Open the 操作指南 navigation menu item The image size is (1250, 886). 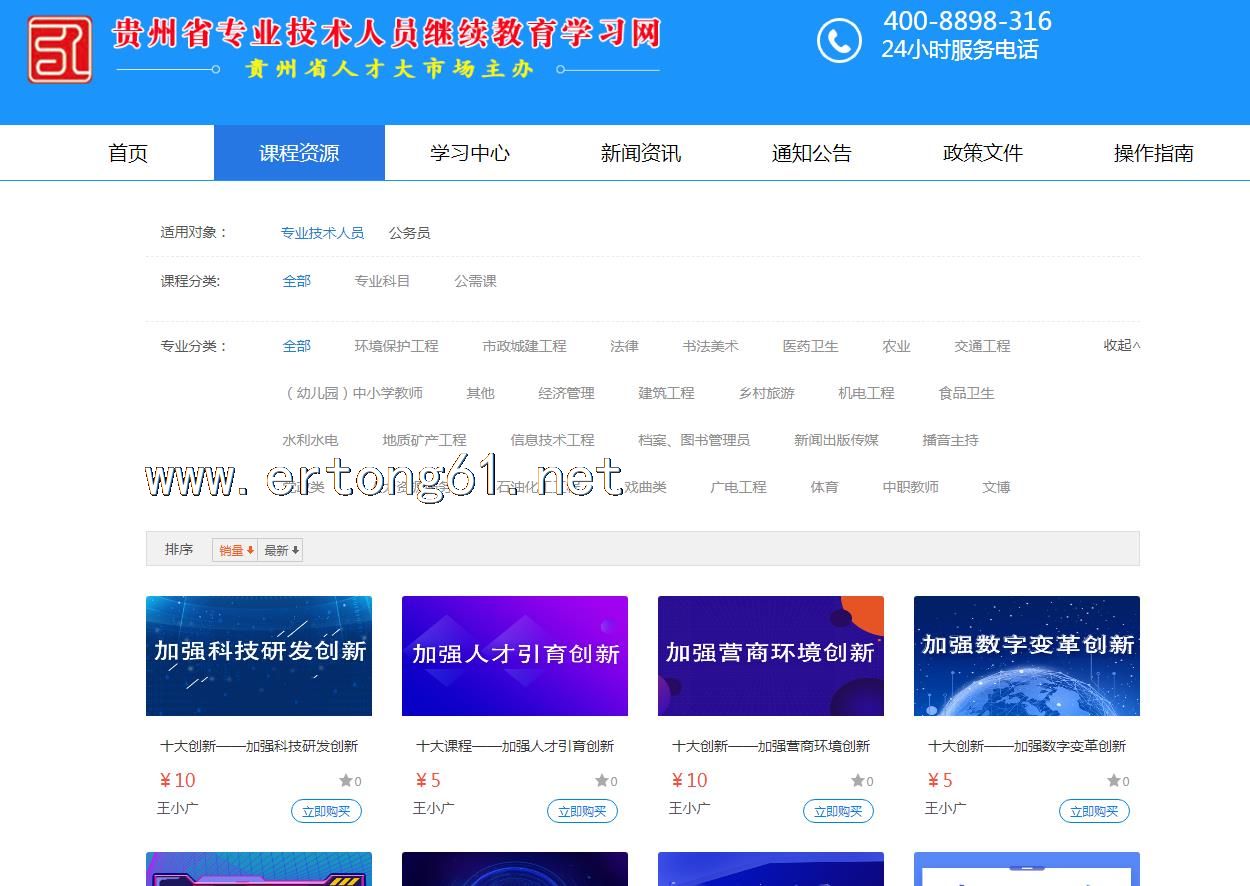pyautogui.click(x=1153, y=153)
